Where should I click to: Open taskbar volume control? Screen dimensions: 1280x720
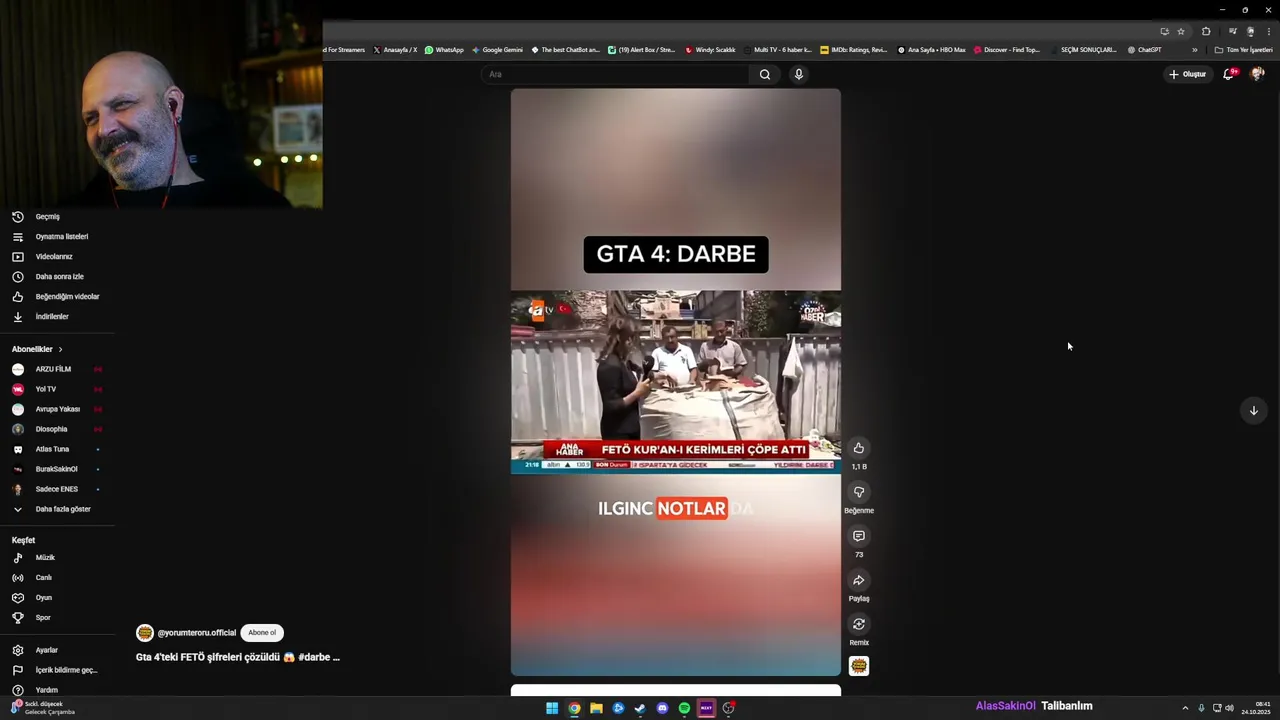click(x=1229, y=708)
